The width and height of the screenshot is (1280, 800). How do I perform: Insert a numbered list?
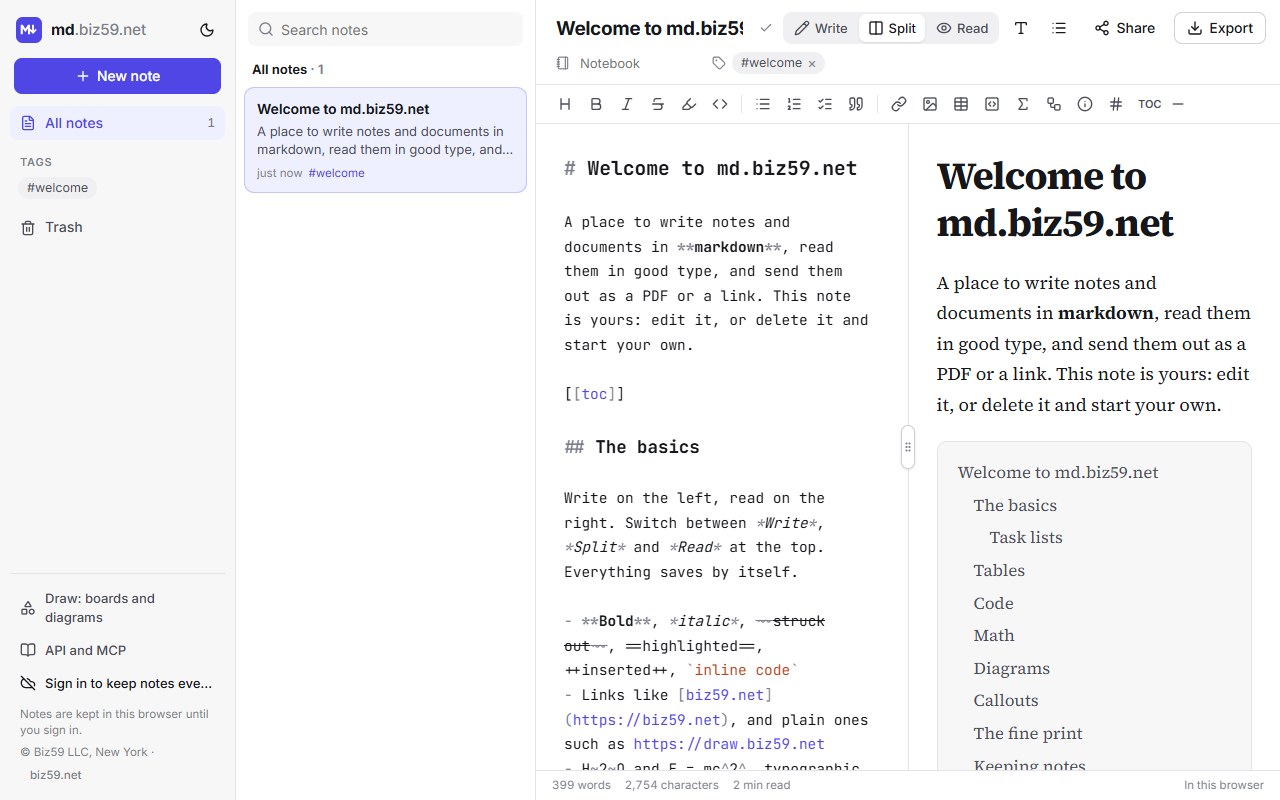coord(794,104)
